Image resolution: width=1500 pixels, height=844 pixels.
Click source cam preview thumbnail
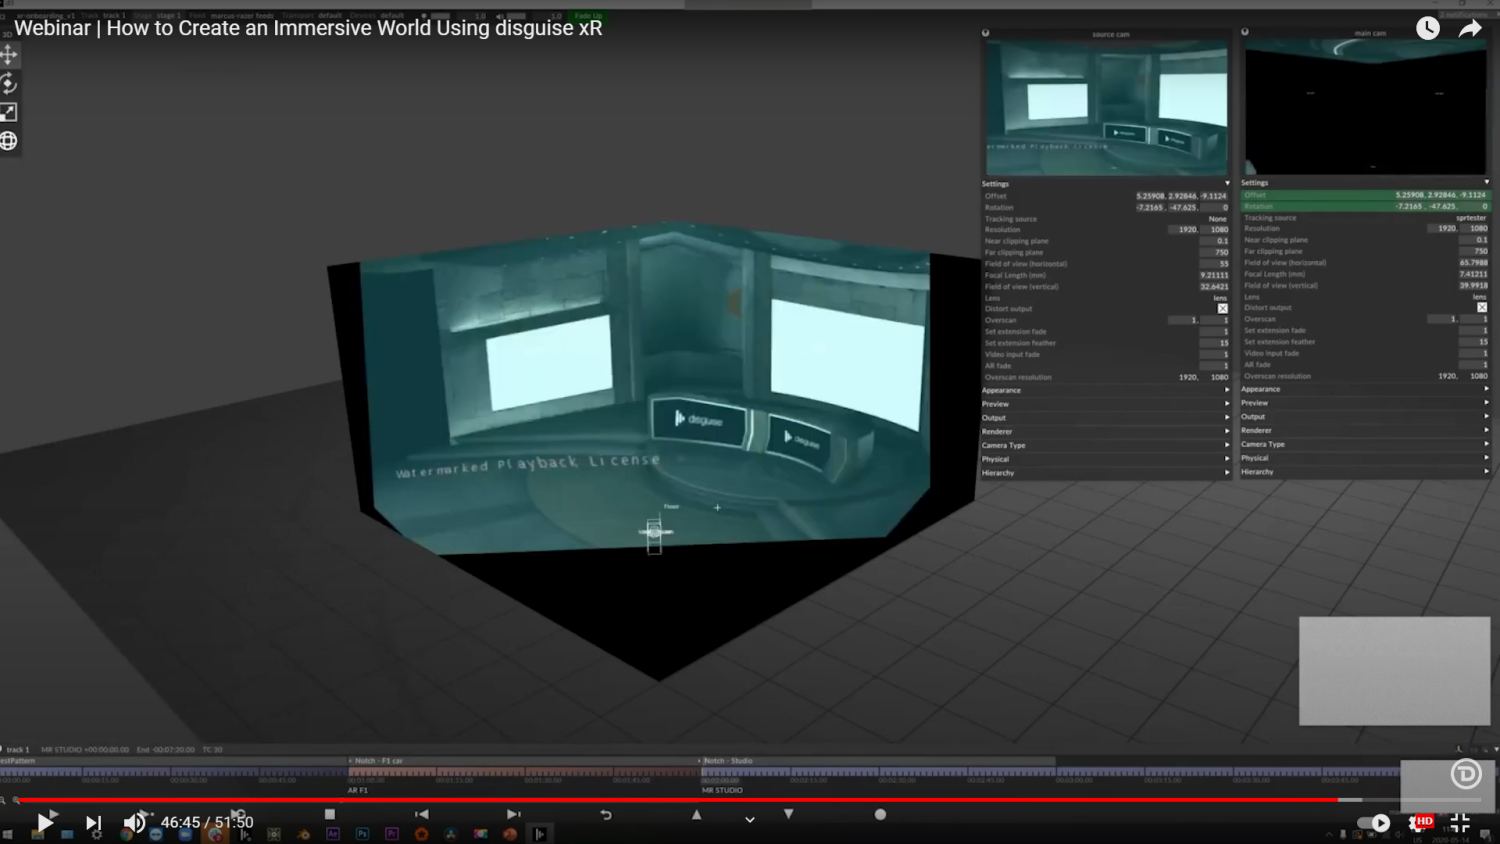pyautogui.click(x=1106, y=108)
